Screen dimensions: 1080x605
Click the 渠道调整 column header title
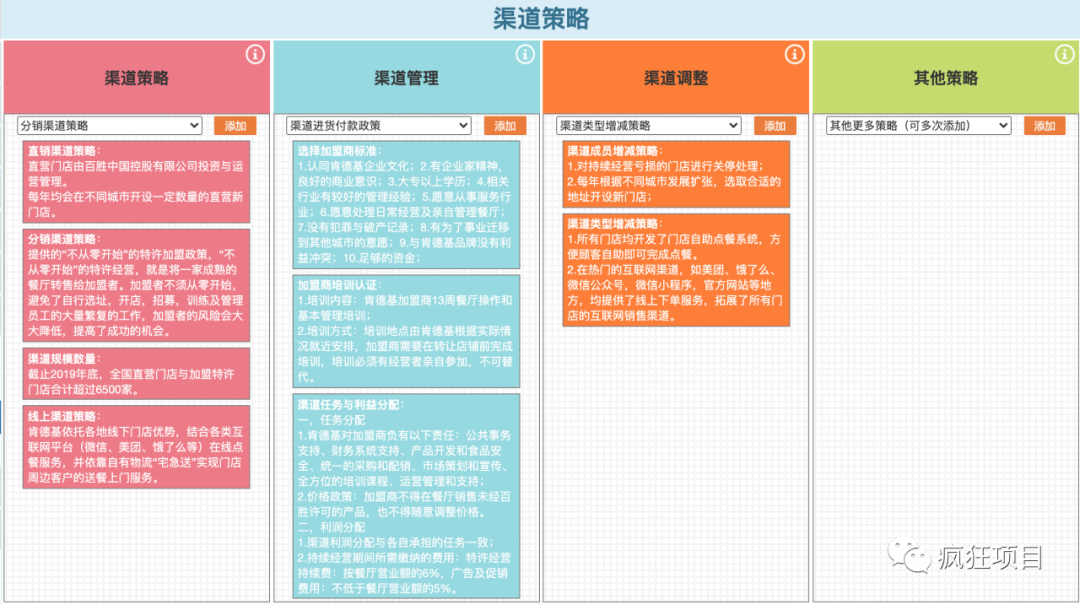coord(676,78)
